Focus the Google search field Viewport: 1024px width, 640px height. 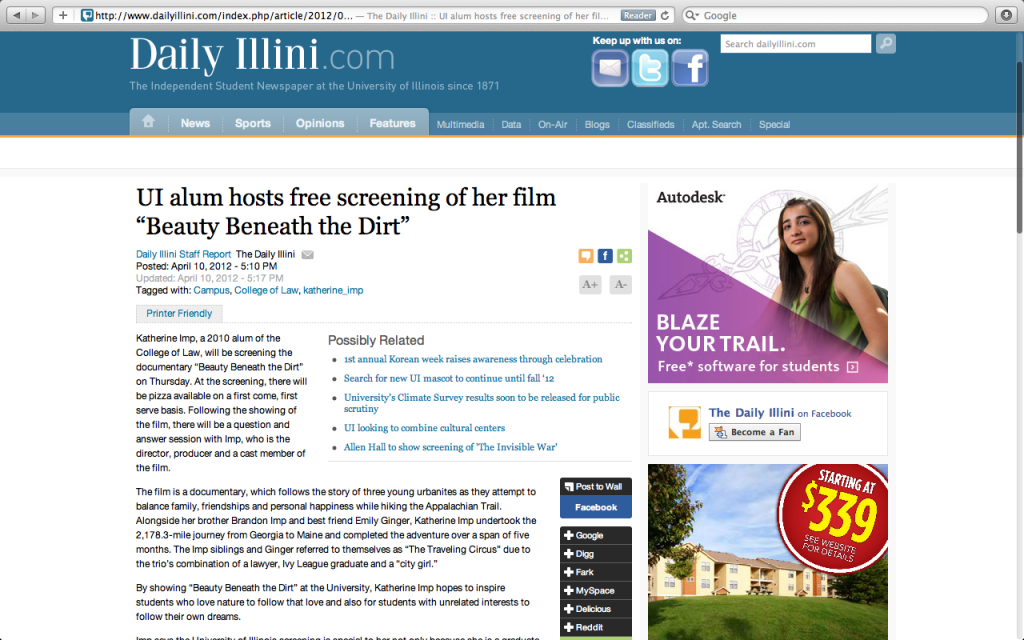(x=835, y=15)
